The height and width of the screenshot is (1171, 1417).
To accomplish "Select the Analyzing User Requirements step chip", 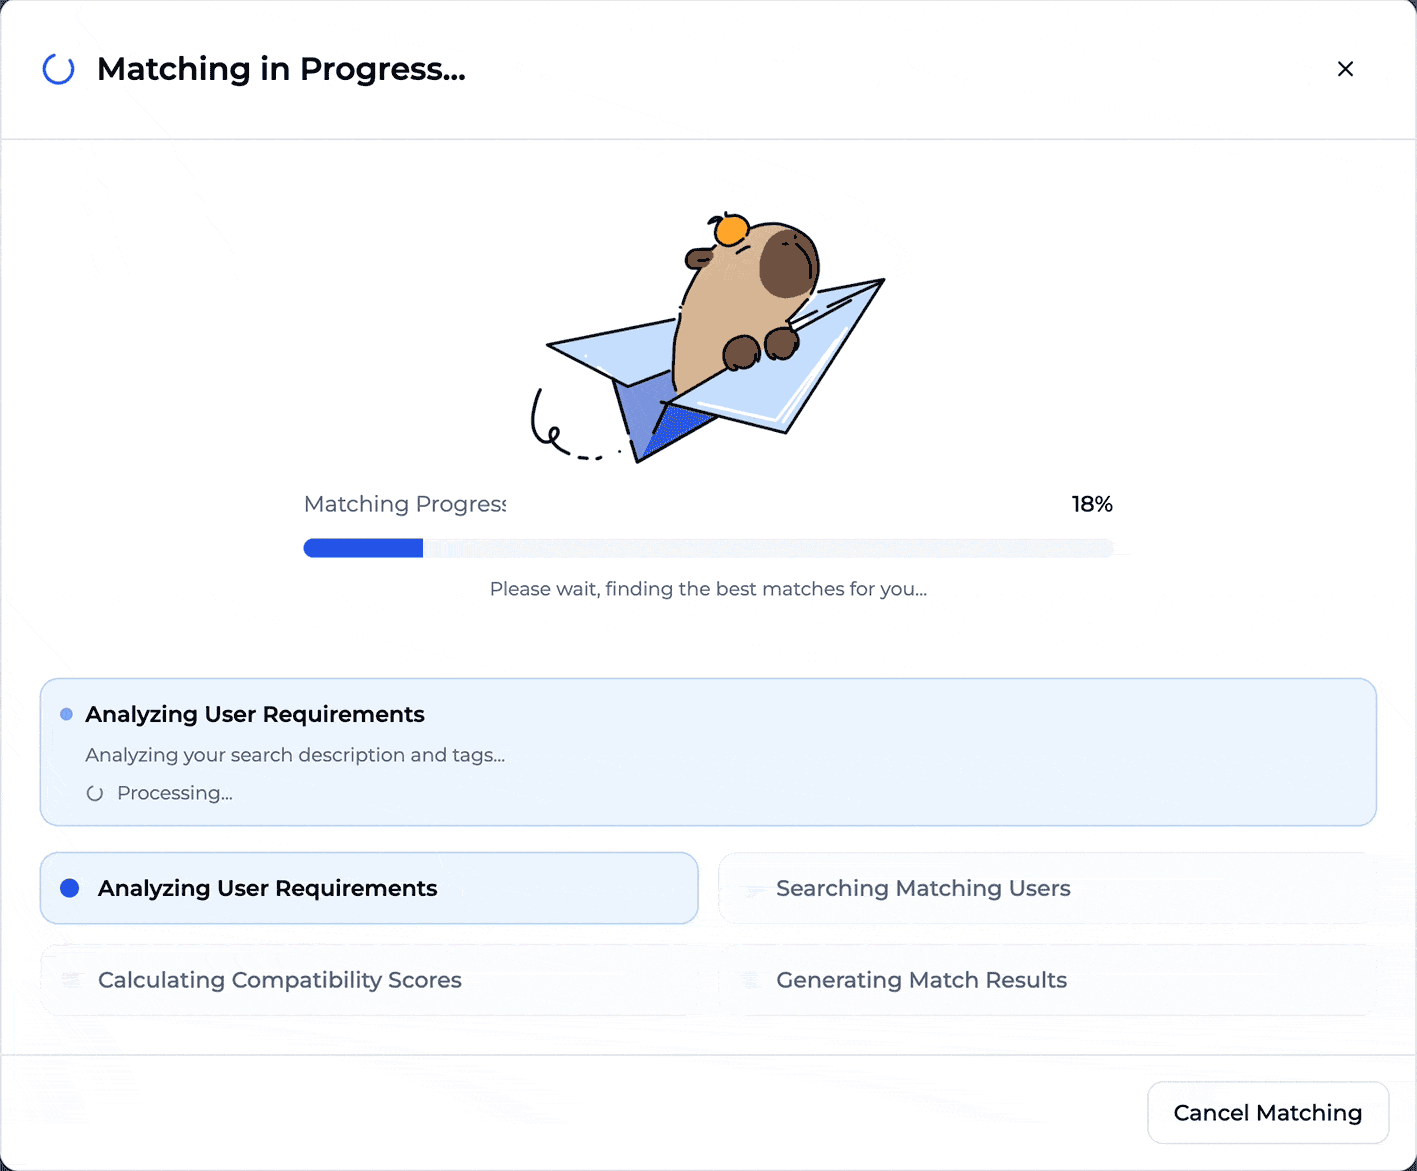I will pos(368,888).
